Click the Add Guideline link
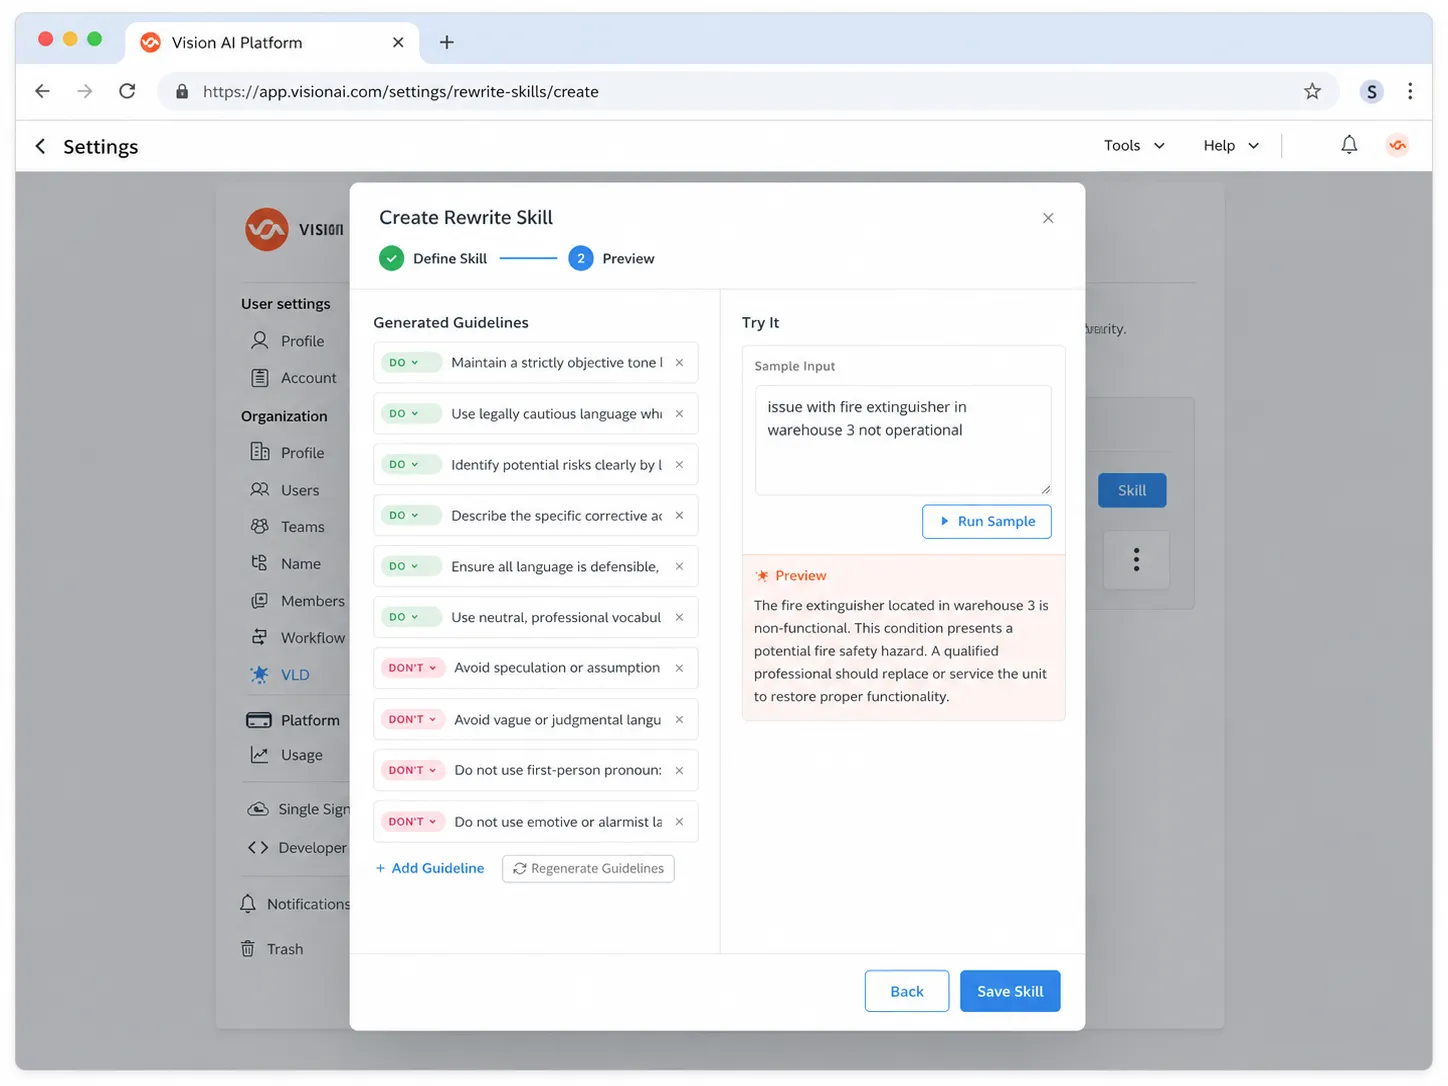Viewport: 1448px width, 1086px height. pyautogui.click(x=430, y=869)
